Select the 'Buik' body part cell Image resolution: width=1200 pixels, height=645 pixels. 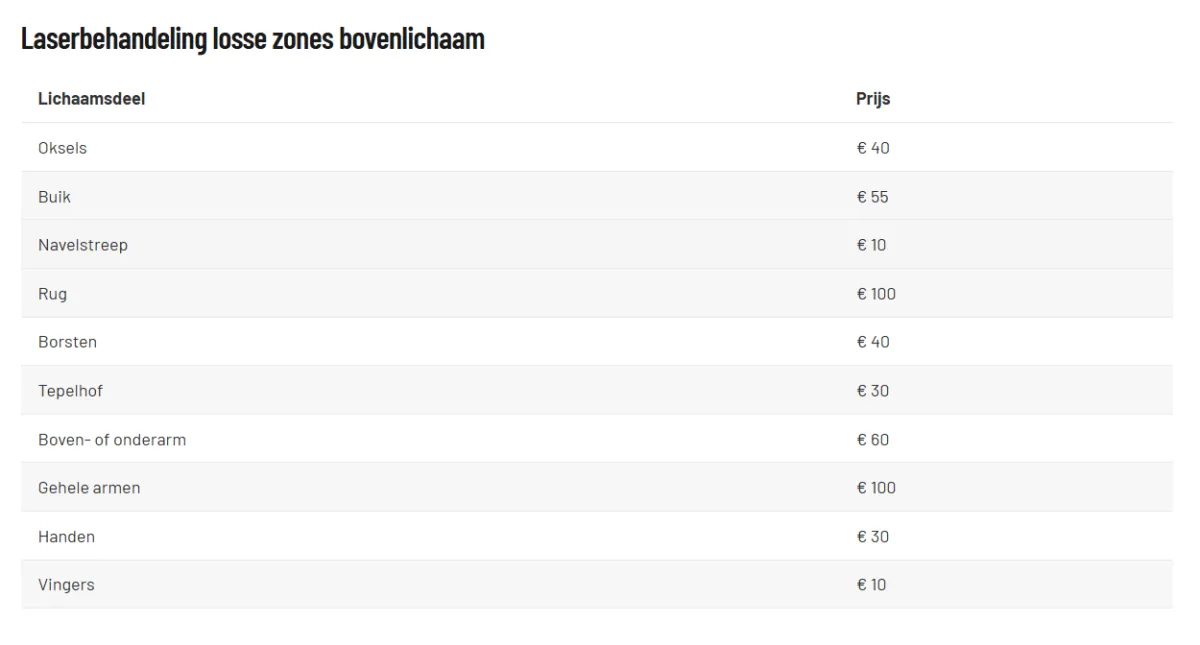[x=54, y=197]
